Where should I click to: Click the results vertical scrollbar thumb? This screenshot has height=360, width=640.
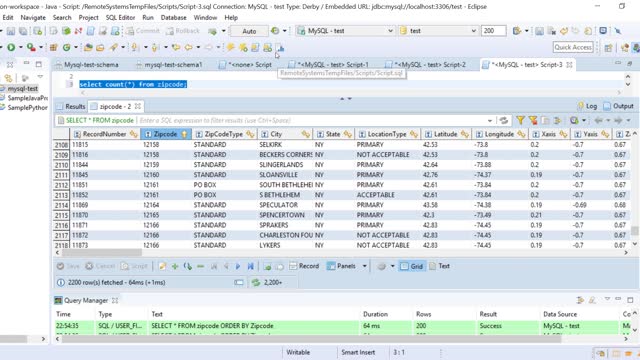(634, 231)
